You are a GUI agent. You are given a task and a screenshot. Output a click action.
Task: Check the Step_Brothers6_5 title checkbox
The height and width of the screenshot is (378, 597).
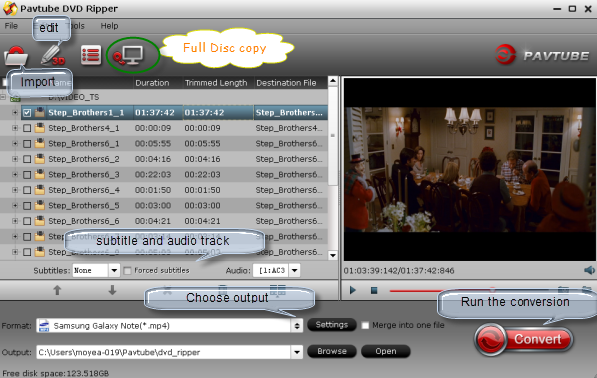(x=27, y=206)
